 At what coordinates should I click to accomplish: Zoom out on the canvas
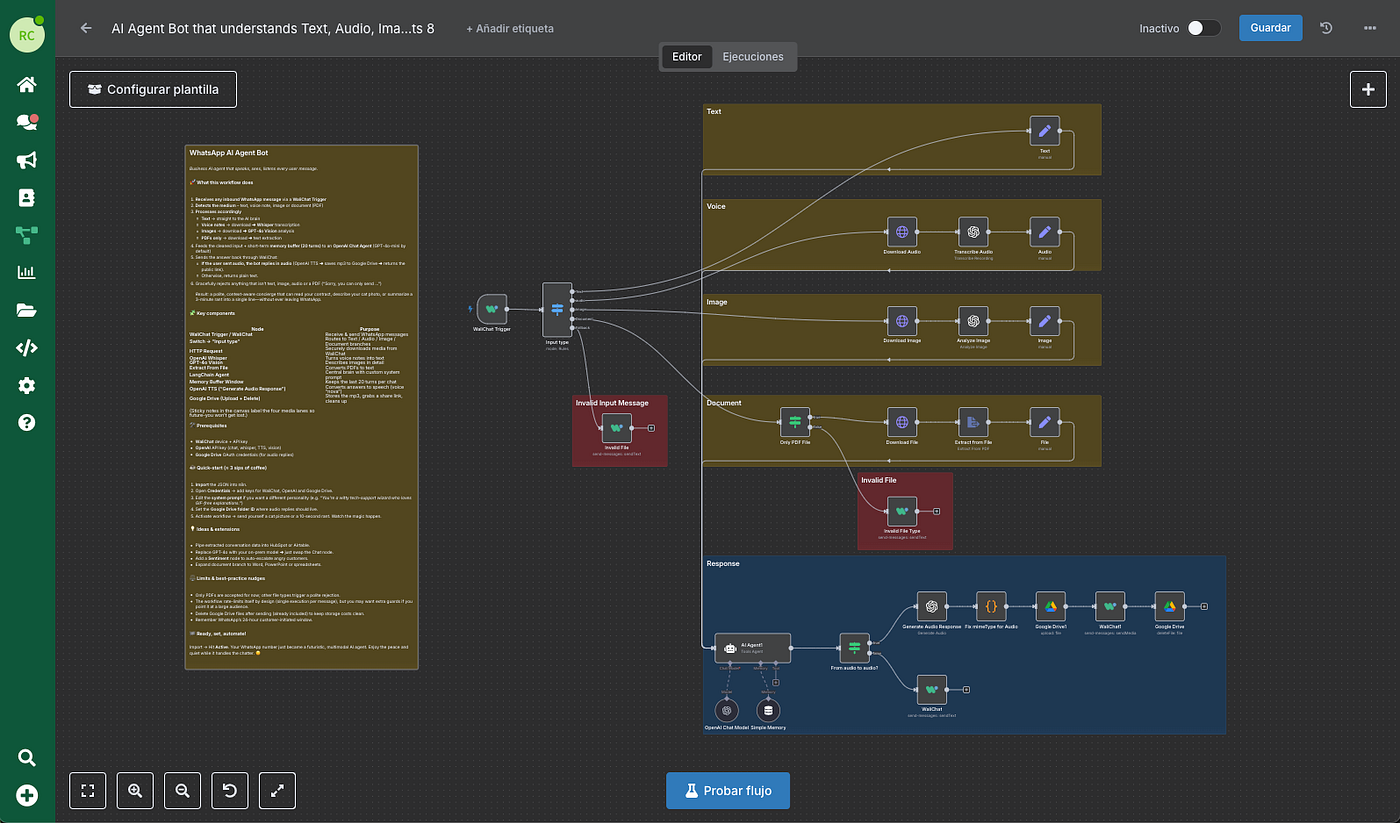(x=182, y=790)
